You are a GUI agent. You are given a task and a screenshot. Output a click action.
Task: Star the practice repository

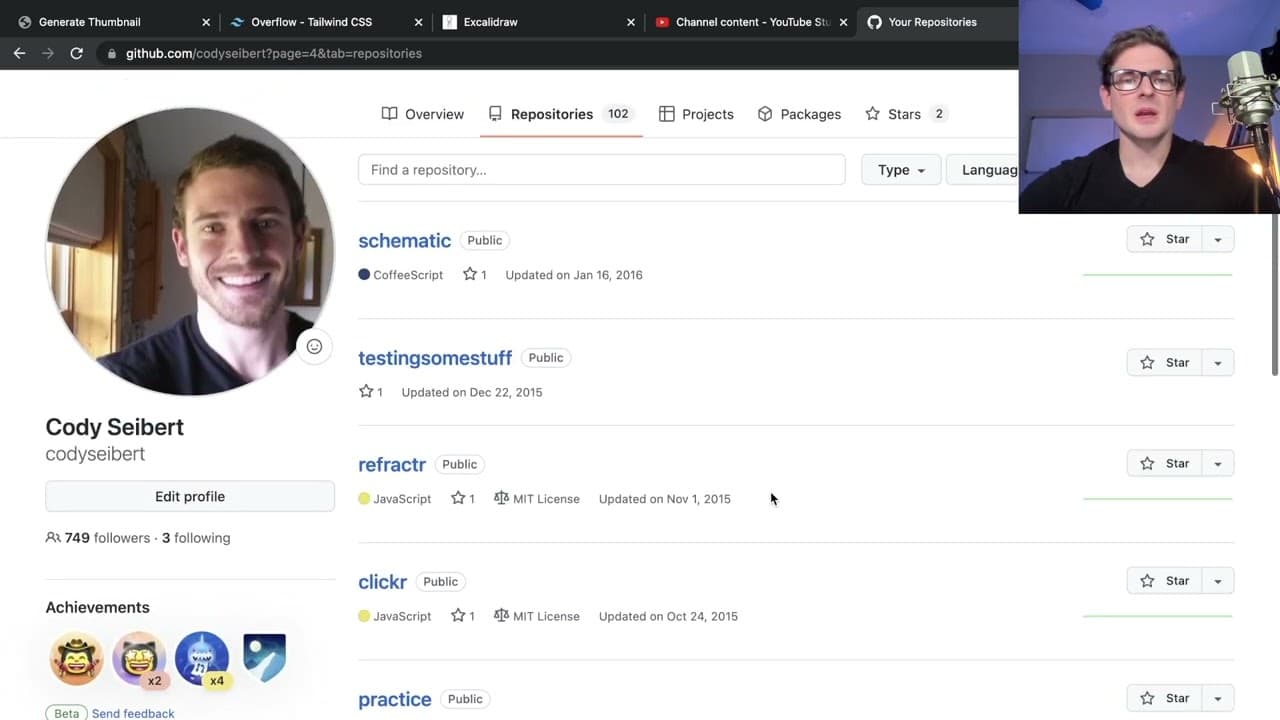1164,698
